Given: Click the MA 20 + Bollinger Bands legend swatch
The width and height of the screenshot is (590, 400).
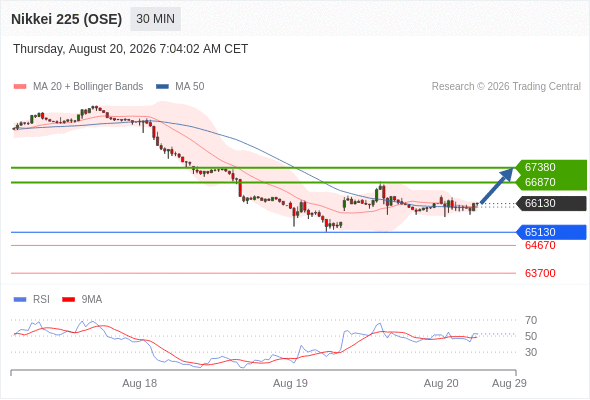Looking at the screenshot, I should point(20,87).
